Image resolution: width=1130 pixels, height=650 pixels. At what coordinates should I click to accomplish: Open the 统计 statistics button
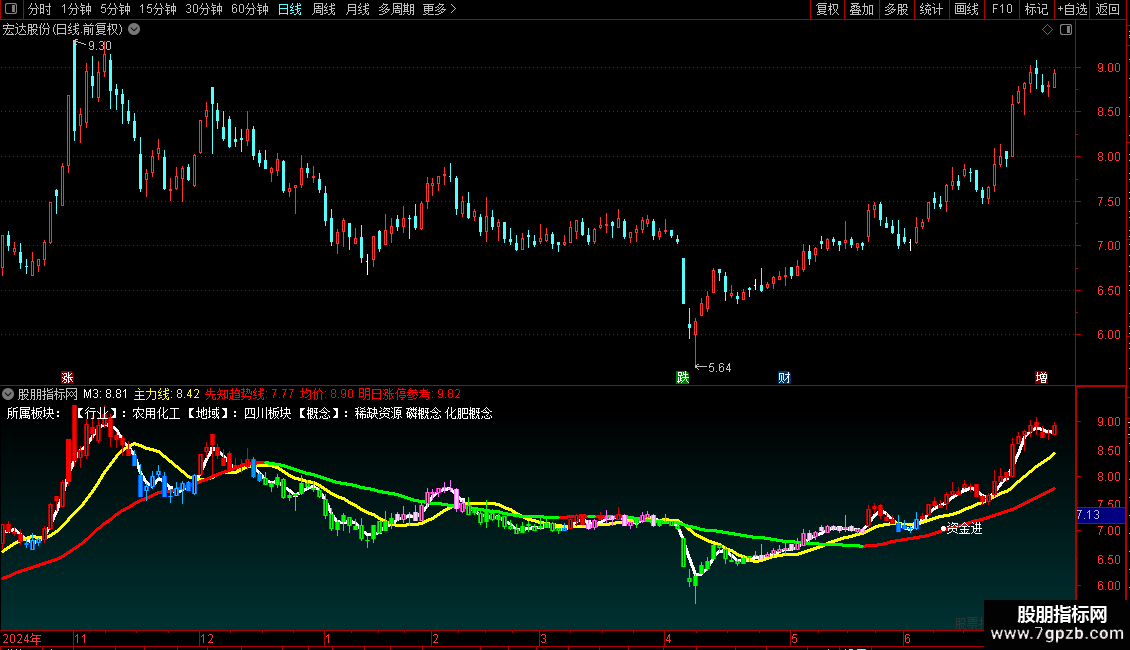click(x=931, y=9)
